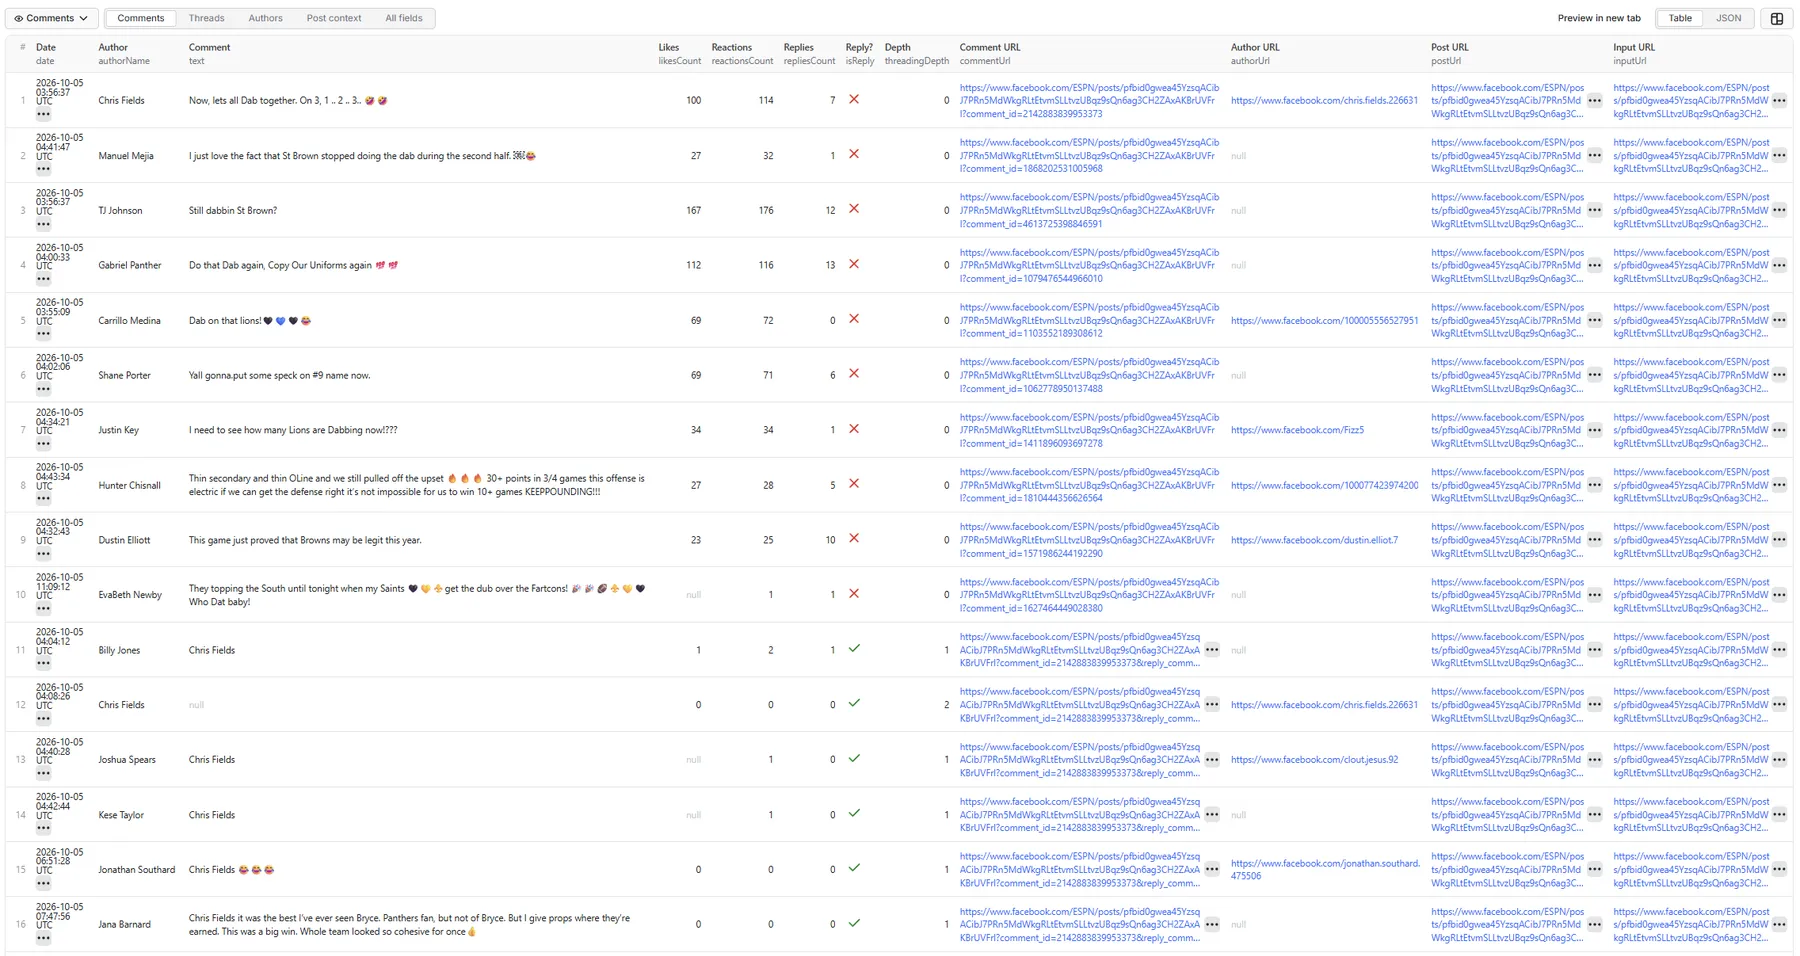This screenshot has width=1800, height=956.
Task: Click author name Gabriel Panther
Action: click(130, 266)
